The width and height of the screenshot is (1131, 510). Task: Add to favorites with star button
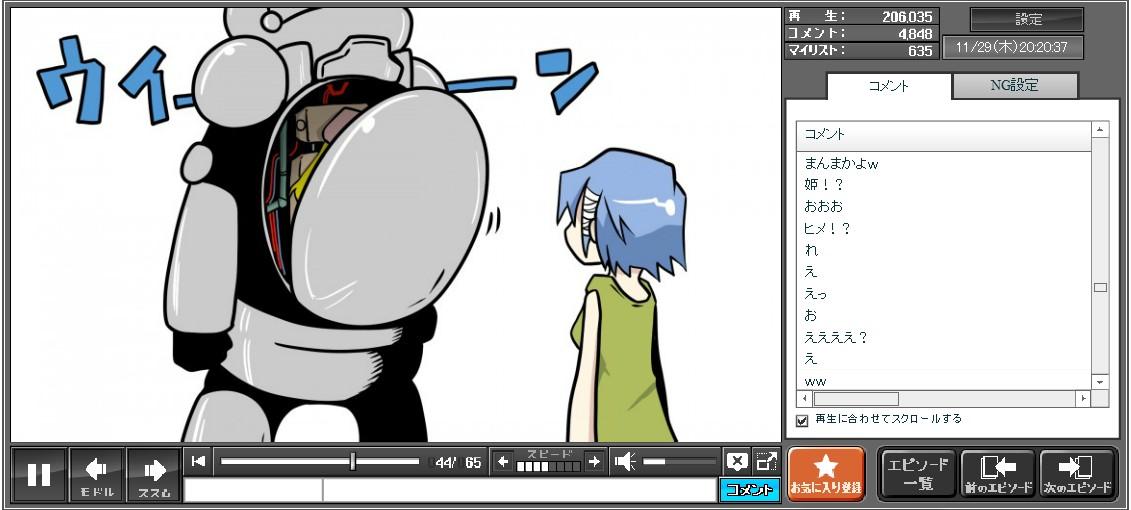click(826, 474)
